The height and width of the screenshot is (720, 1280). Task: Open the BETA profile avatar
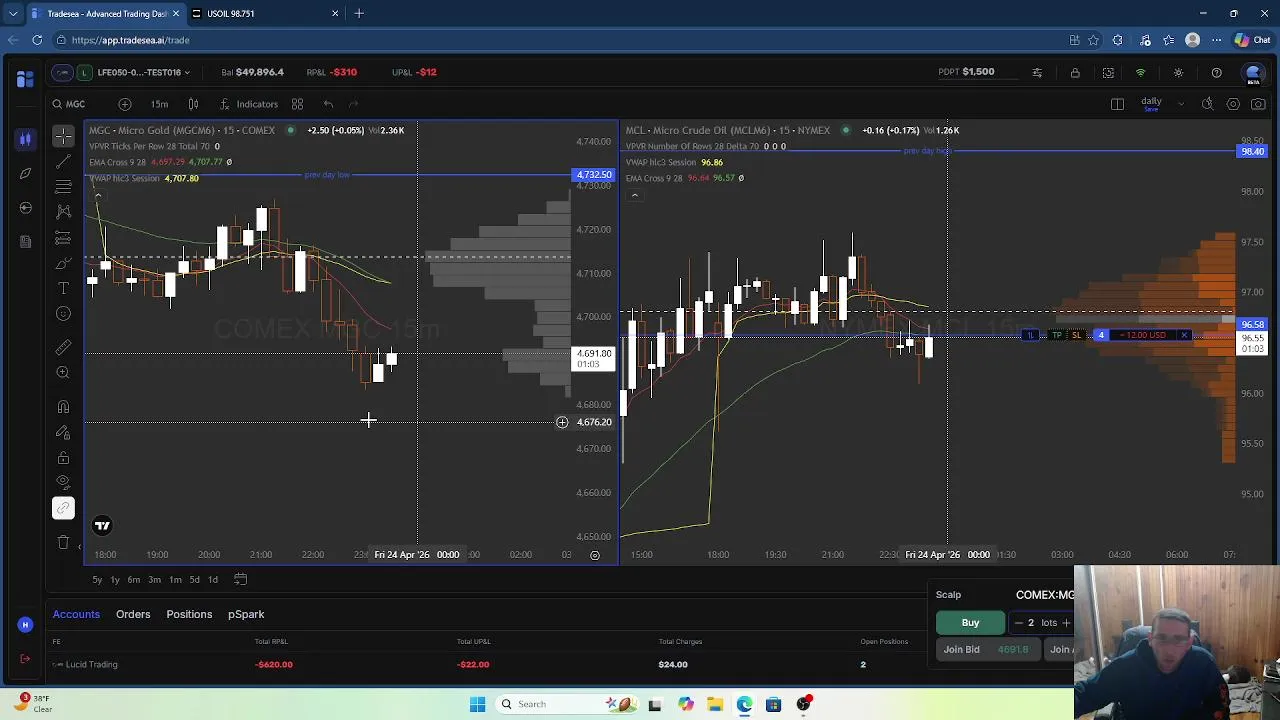[1253, 73]
